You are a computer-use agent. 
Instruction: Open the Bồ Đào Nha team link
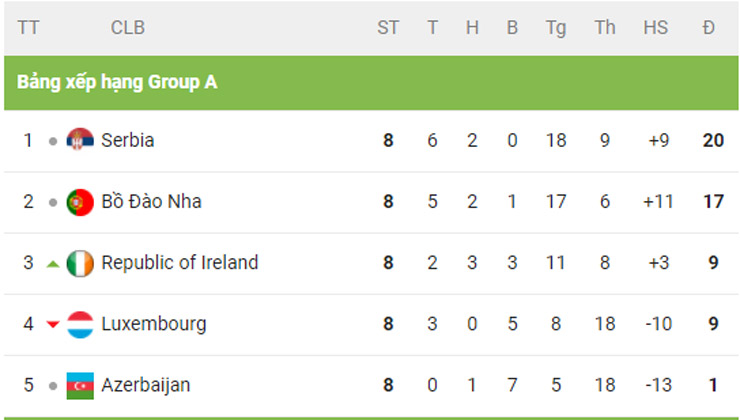tap(151, 202)
